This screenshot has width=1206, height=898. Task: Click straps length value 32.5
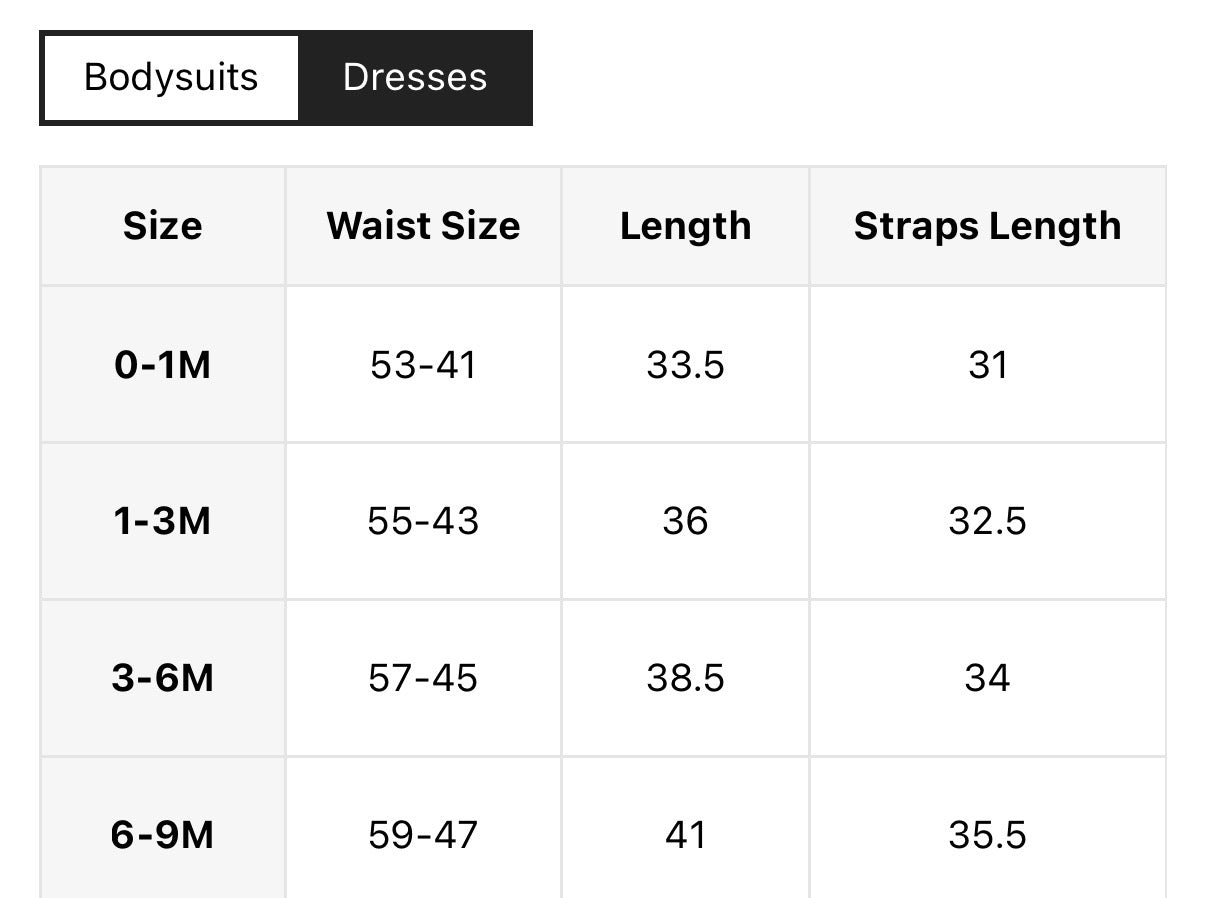tap(987, 521)
